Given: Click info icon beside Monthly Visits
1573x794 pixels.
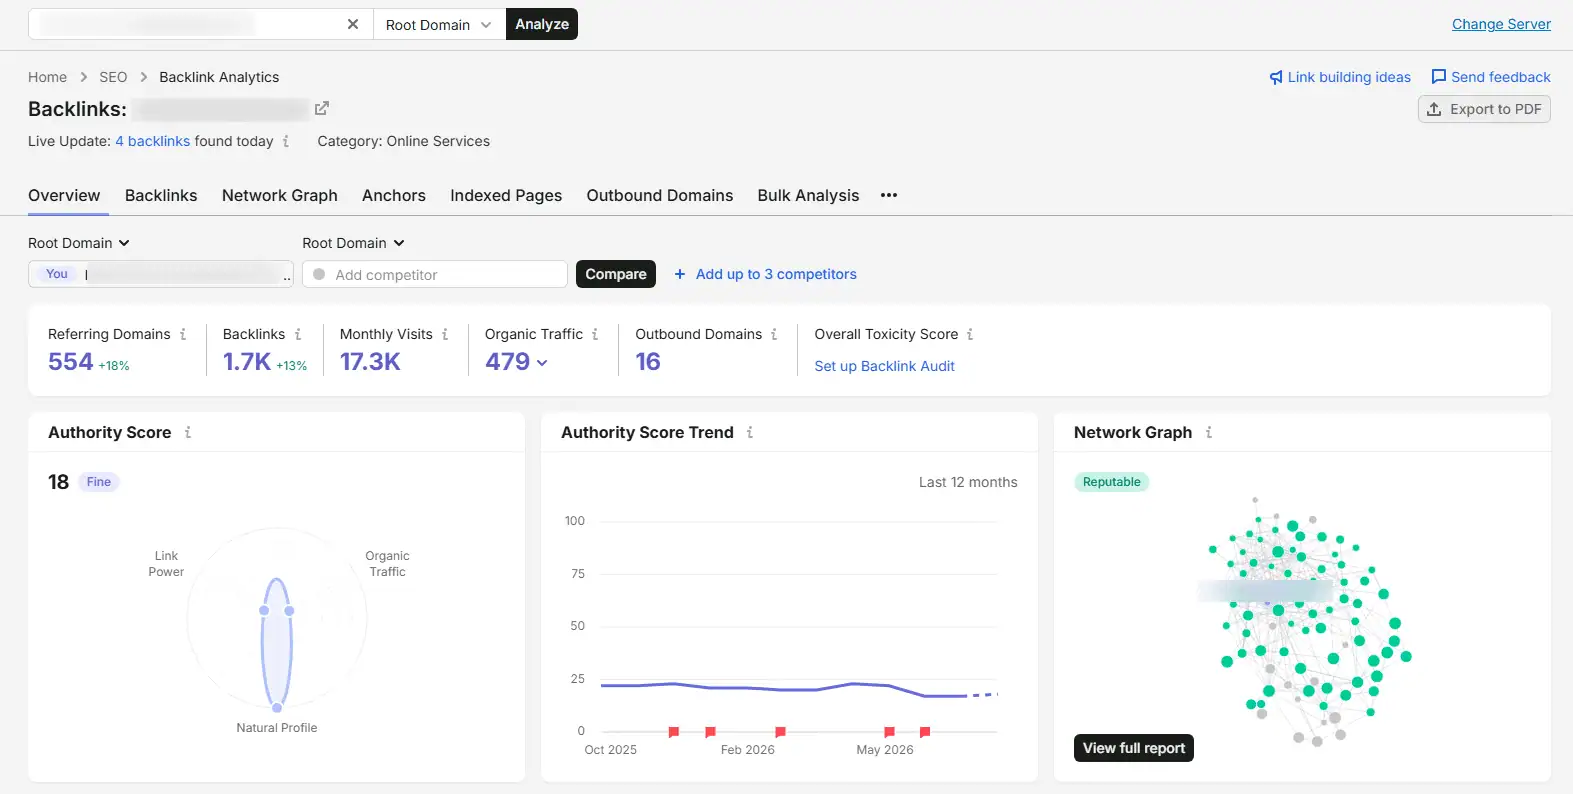Looking at the screenshot, I should (445, 334).
